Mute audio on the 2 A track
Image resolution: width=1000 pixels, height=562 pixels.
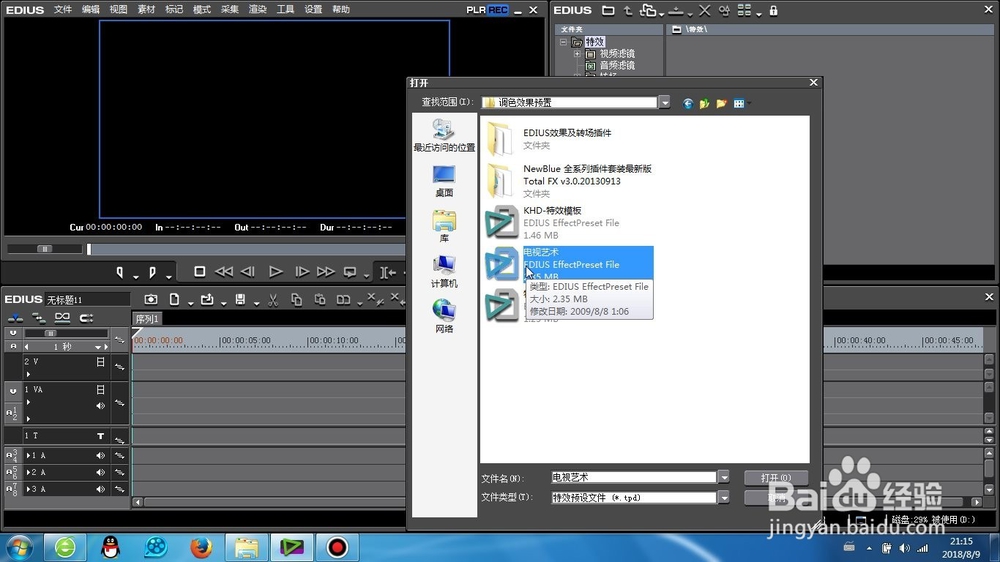(101, 472)
